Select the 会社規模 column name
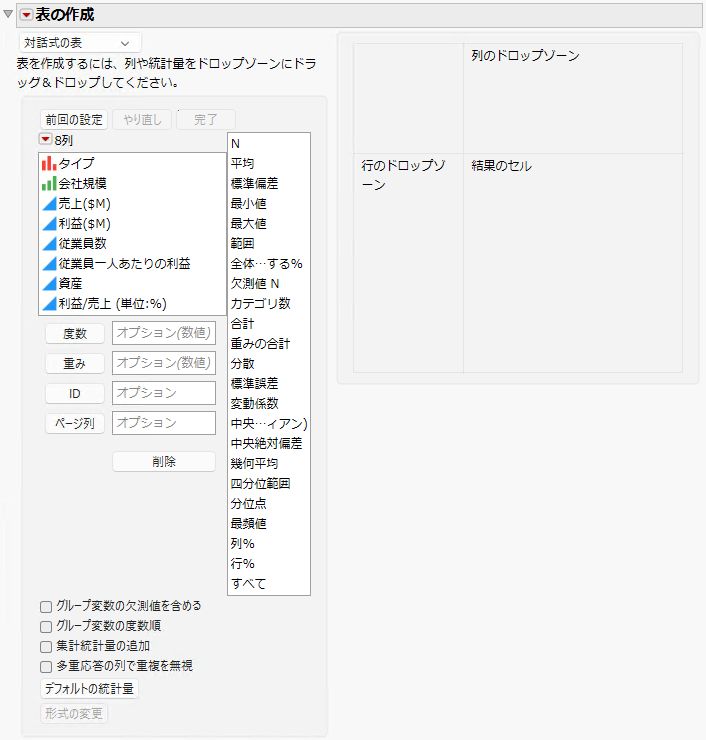 click(x=83, y=183)
